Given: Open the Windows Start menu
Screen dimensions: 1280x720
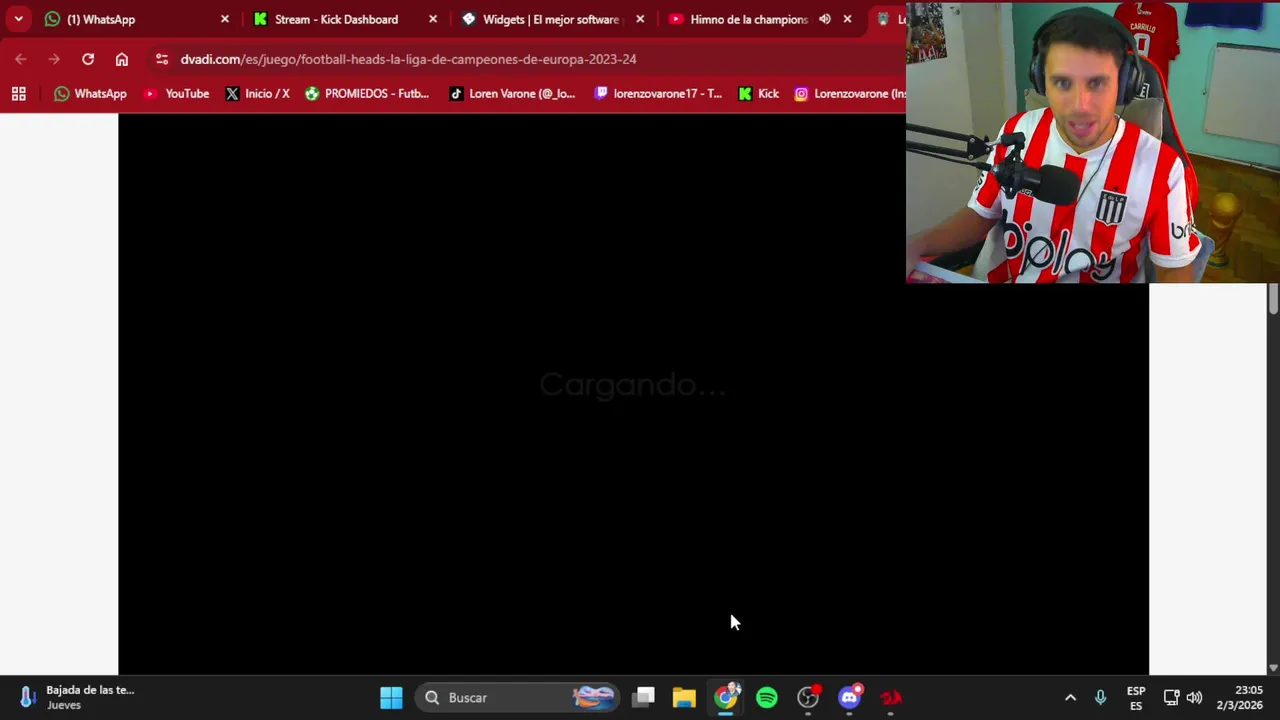Looking at the screenshot, I should [391, 697].
